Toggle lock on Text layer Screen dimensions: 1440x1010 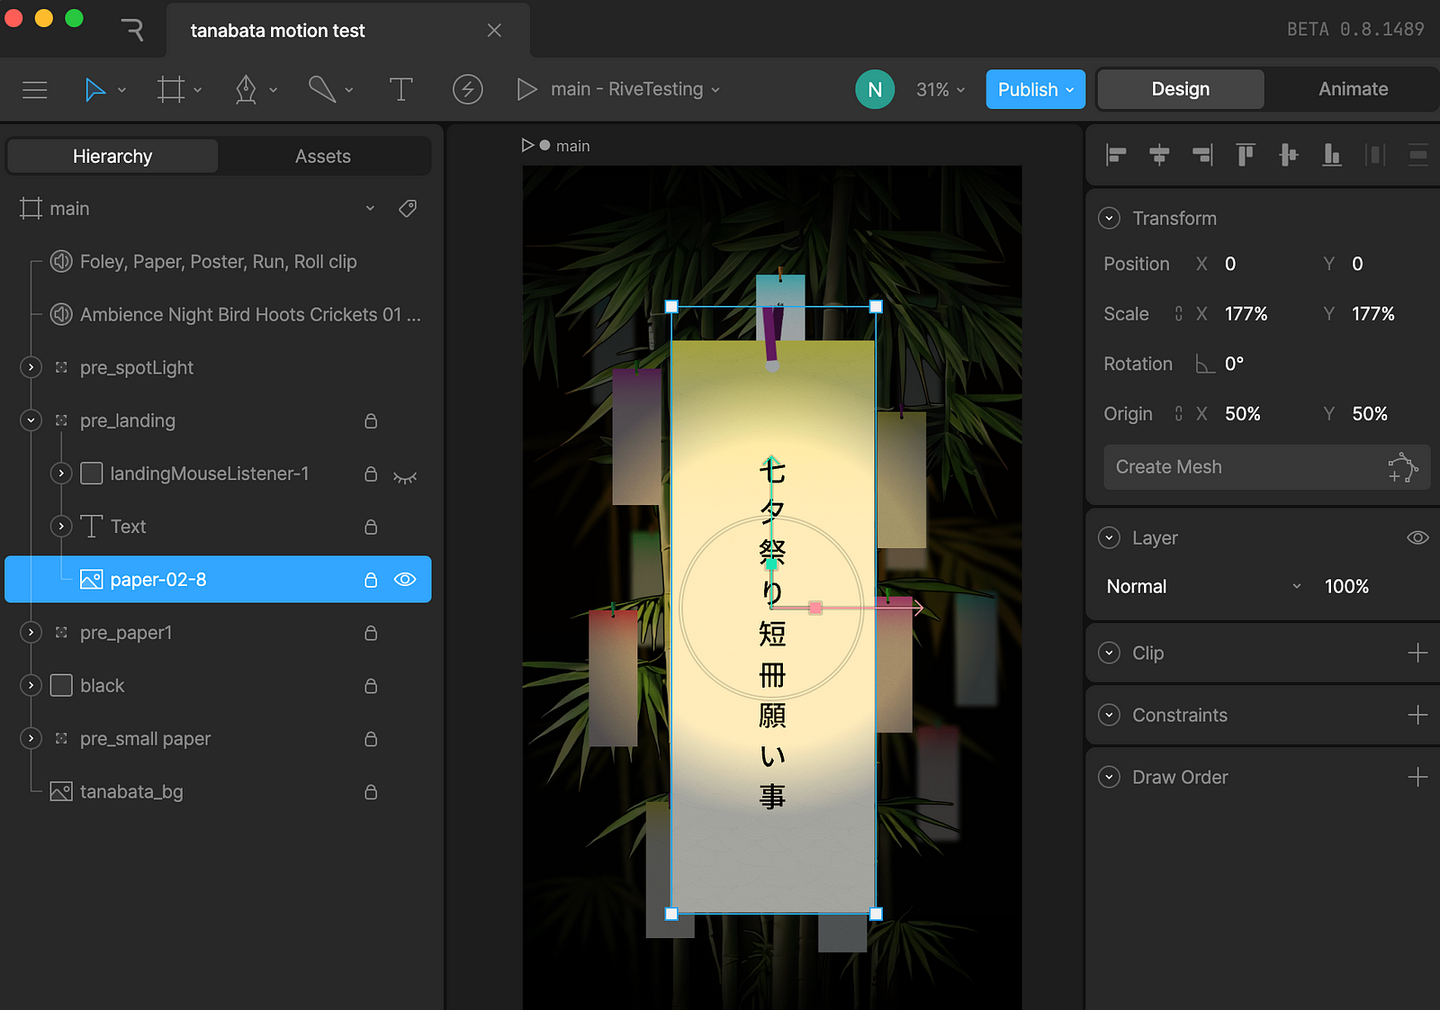(371, 527)
